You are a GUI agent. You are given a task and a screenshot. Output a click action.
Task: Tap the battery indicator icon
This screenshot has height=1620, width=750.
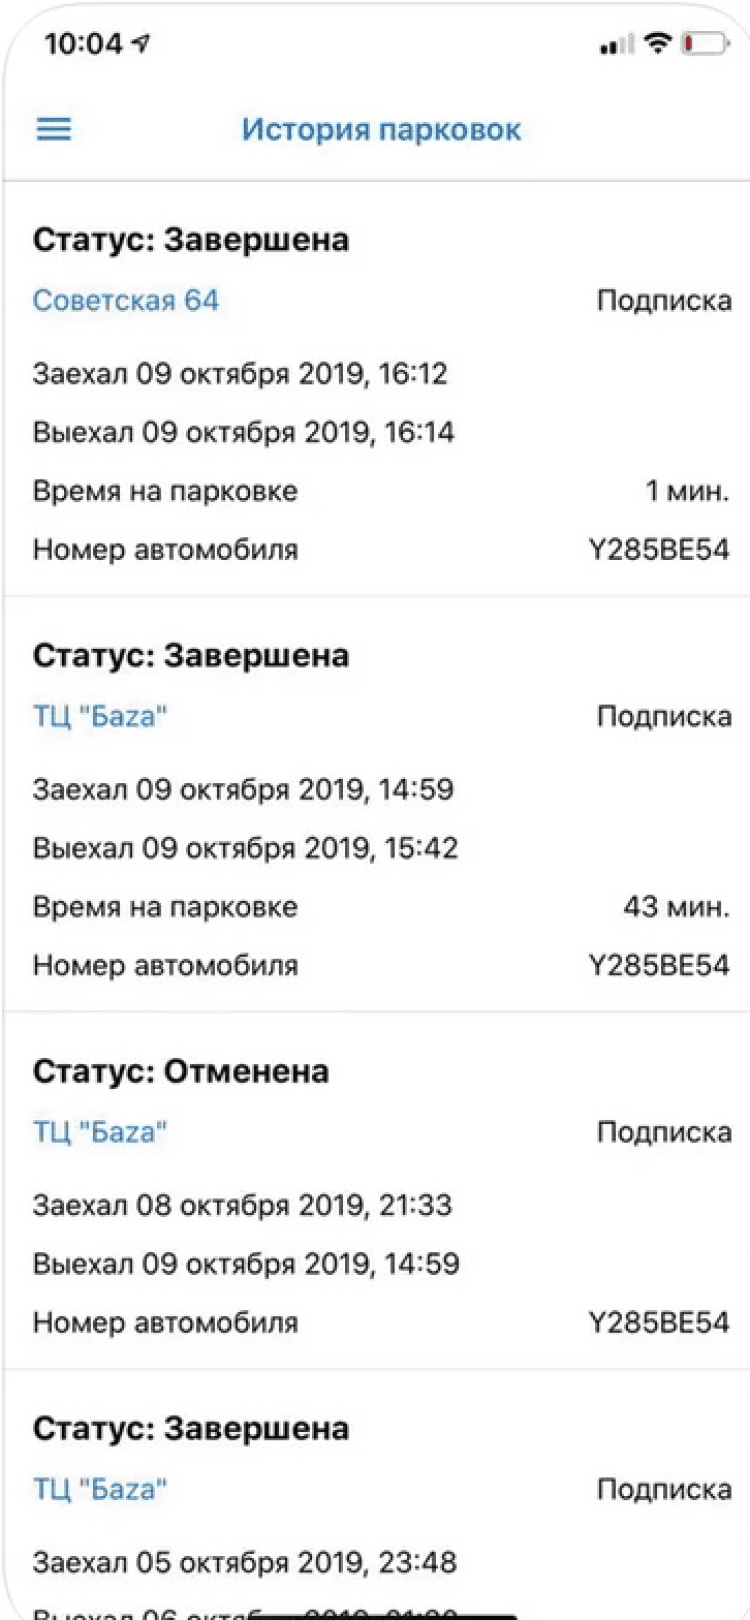pos(705,44)
